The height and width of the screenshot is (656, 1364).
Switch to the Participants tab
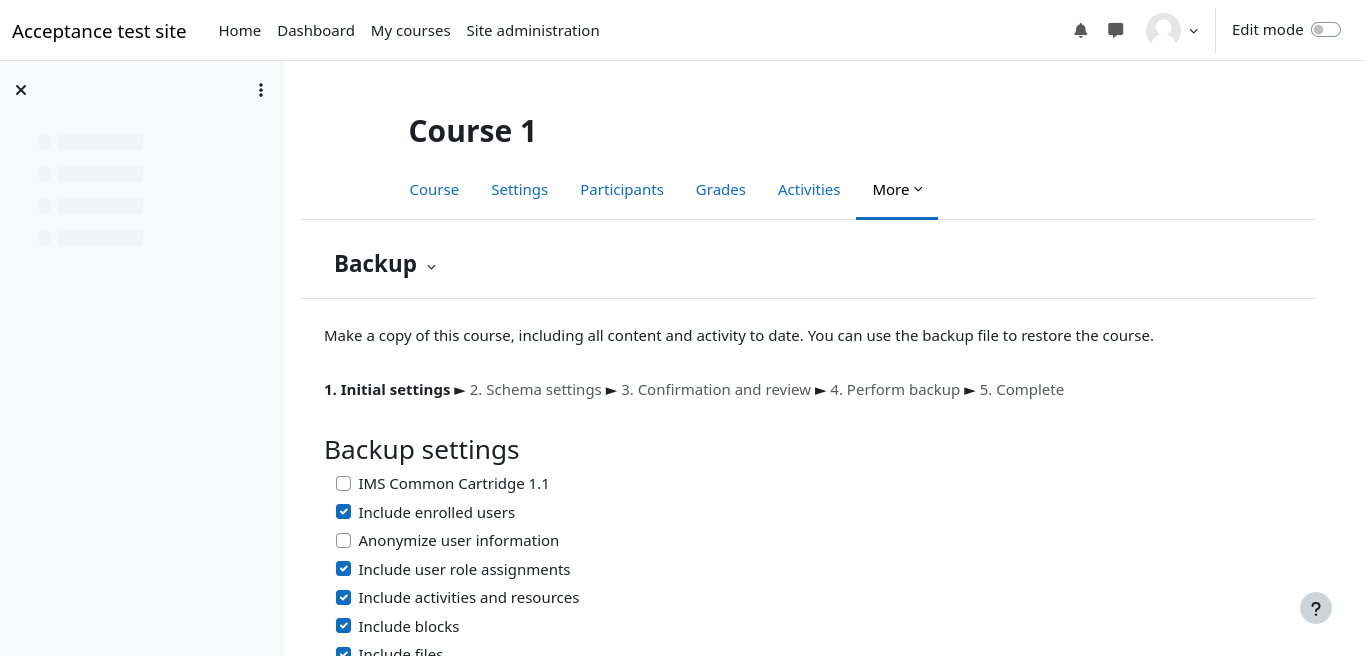coord(621,190)
